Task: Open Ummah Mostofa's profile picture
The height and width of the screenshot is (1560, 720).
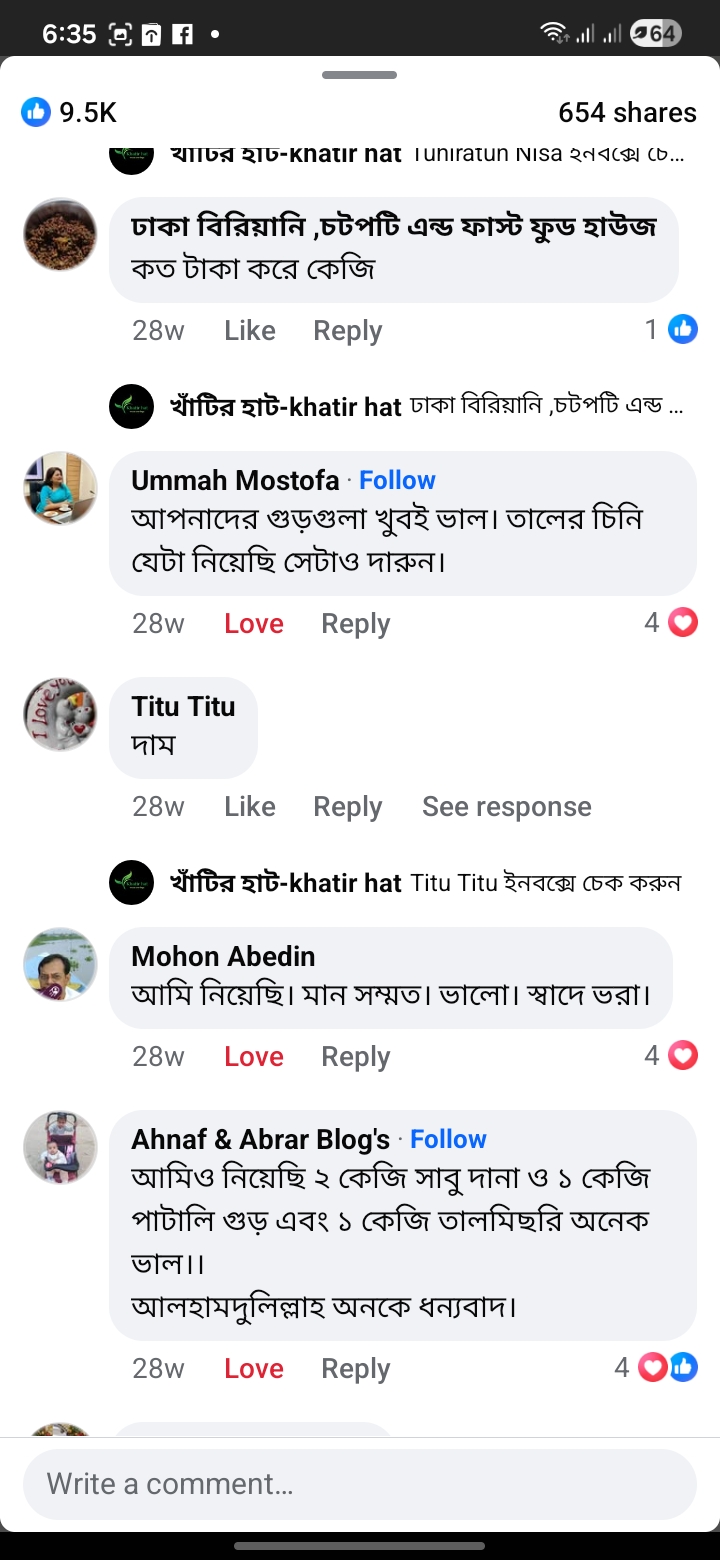Action: point(60,488)
